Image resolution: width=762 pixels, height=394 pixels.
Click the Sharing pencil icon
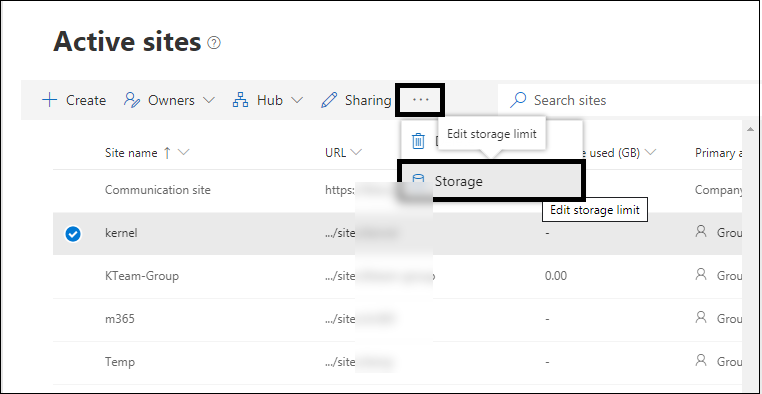pos(329,101)
